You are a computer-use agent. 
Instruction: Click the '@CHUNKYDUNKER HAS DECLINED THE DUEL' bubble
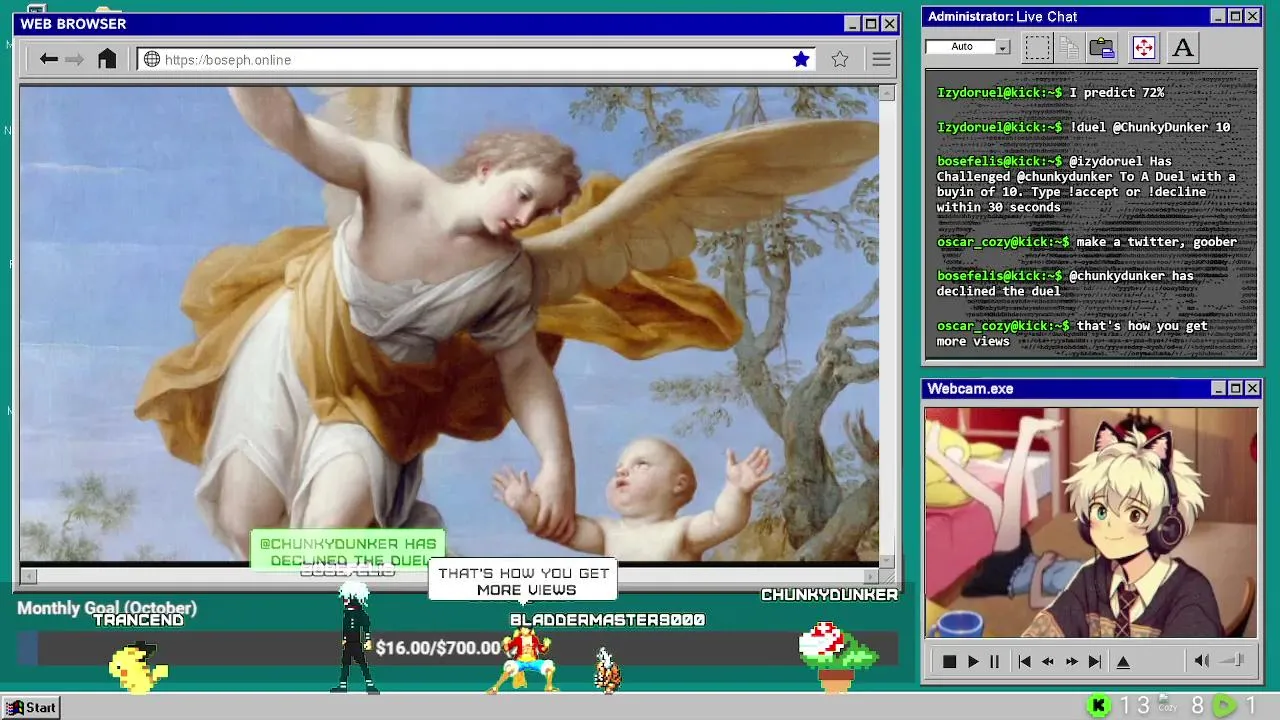coord(347,551)
